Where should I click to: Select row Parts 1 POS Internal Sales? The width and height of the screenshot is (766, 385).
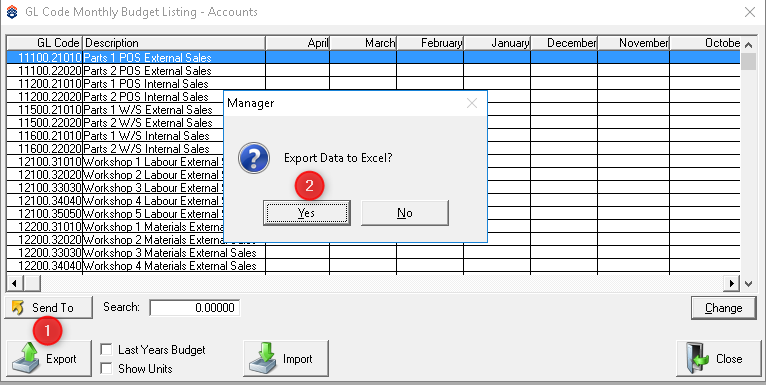373,84
